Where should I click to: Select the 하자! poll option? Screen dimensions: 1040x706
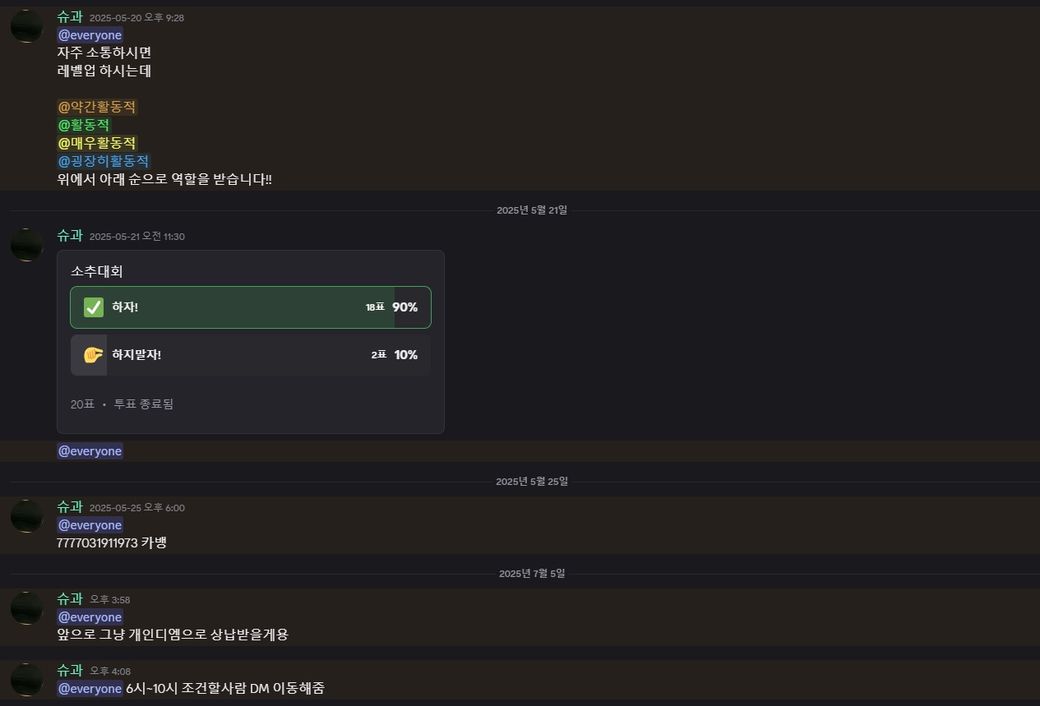click(250, 307)
